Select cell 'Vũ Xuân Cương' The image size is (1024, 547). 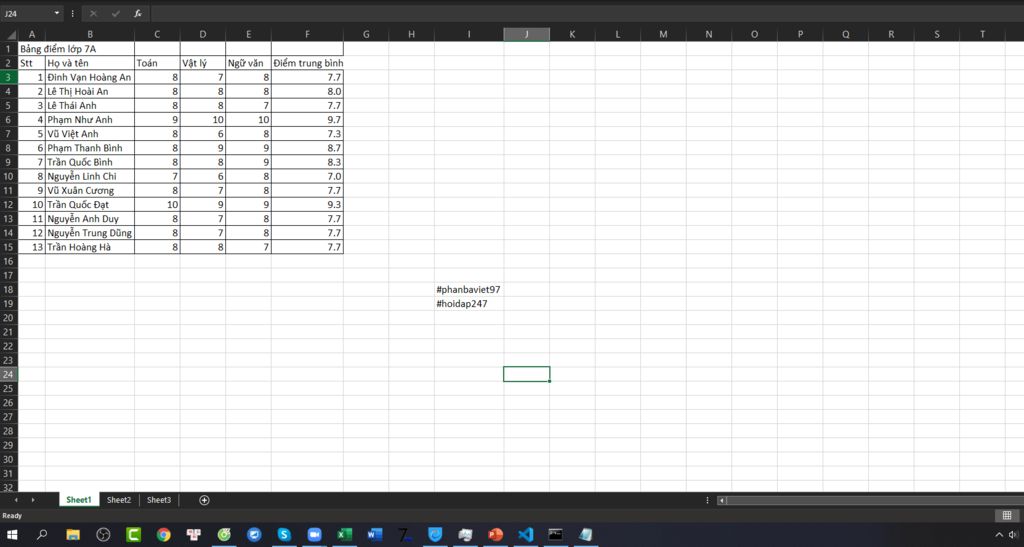tap(89, 191)
